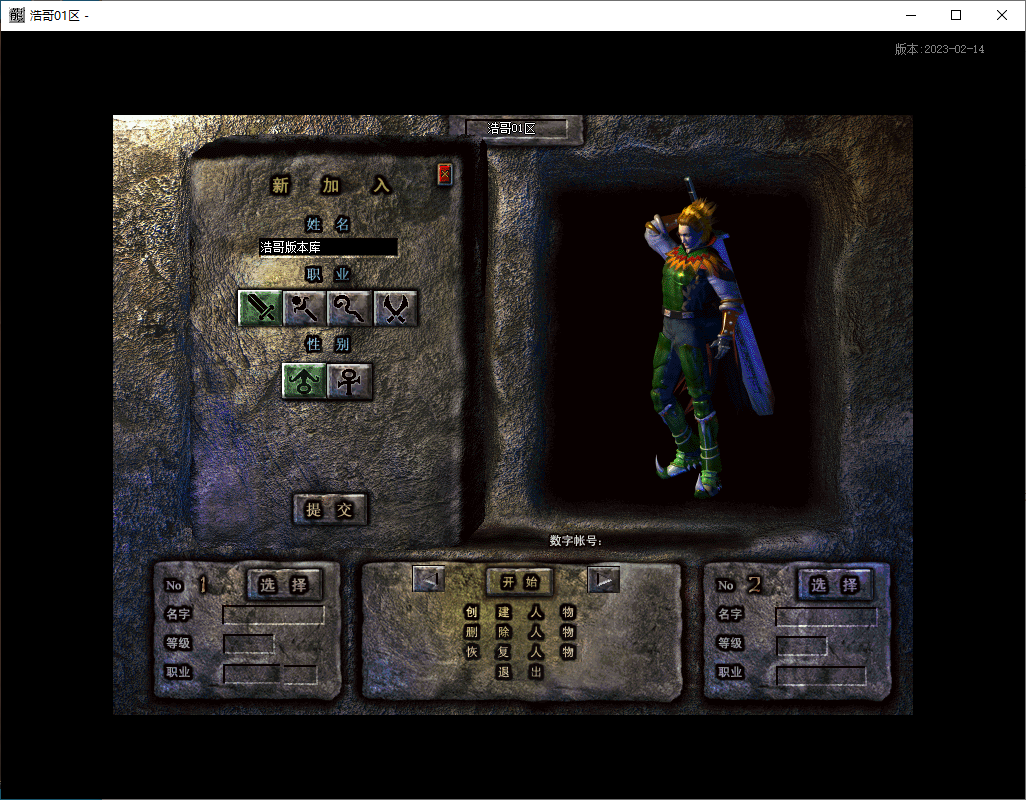
Task: Click the warrior character preview
Action: tap(710, 337)
